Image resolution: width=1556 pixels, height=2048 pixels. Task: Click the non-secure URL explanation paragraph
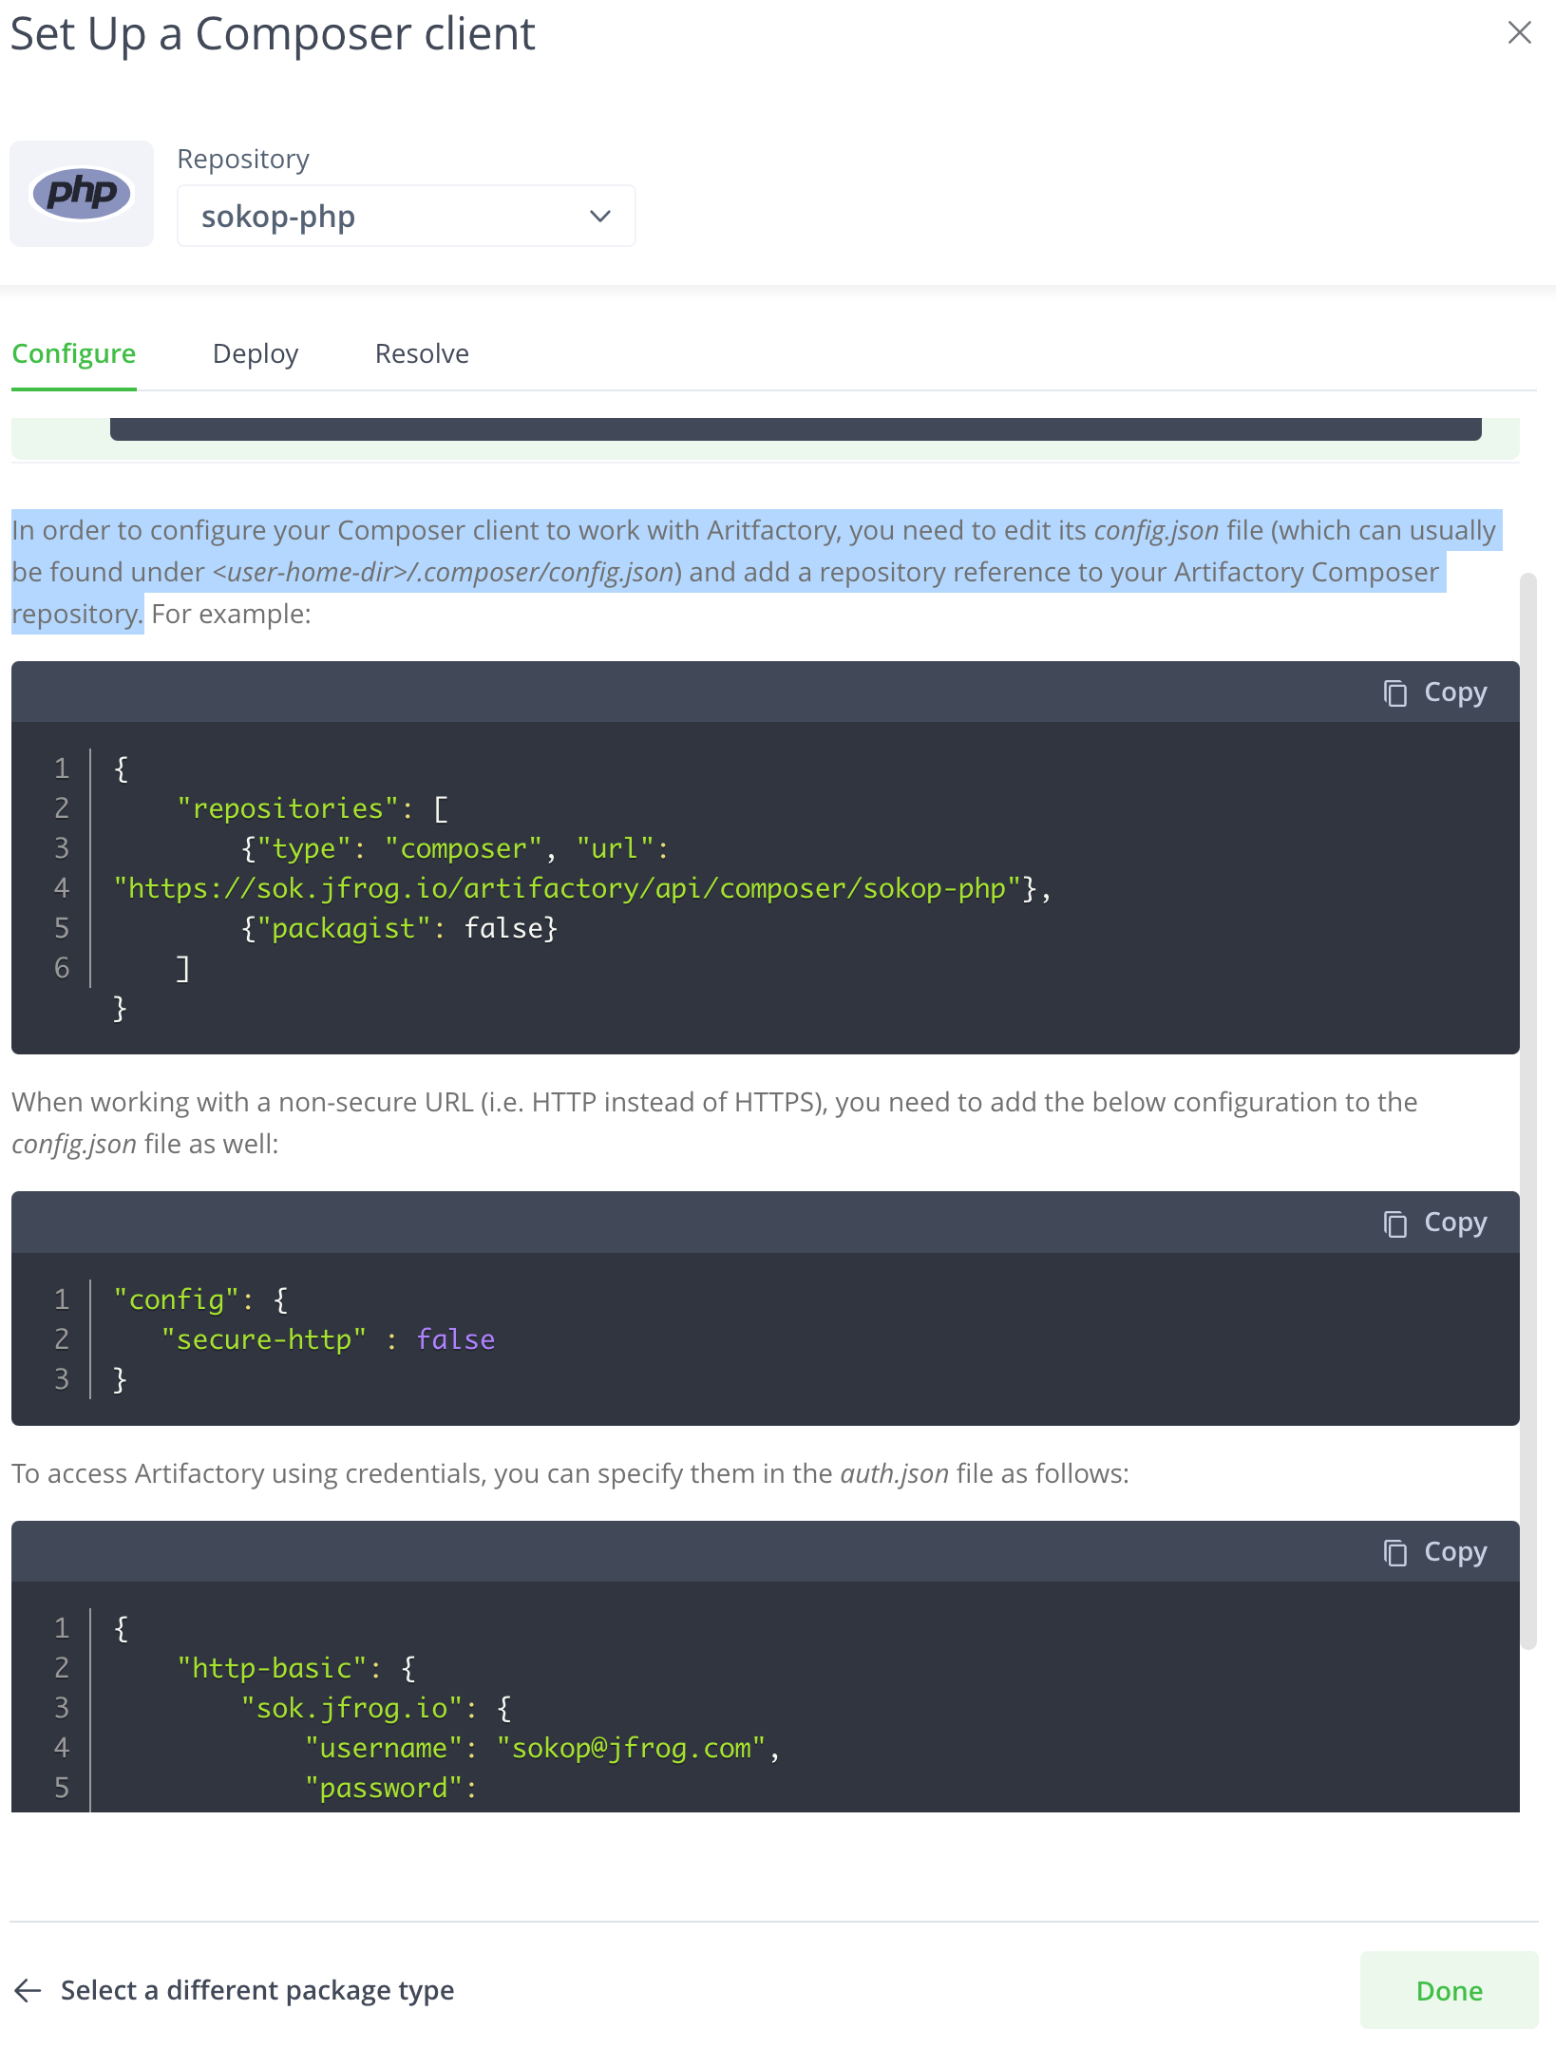click(714, 1122)
